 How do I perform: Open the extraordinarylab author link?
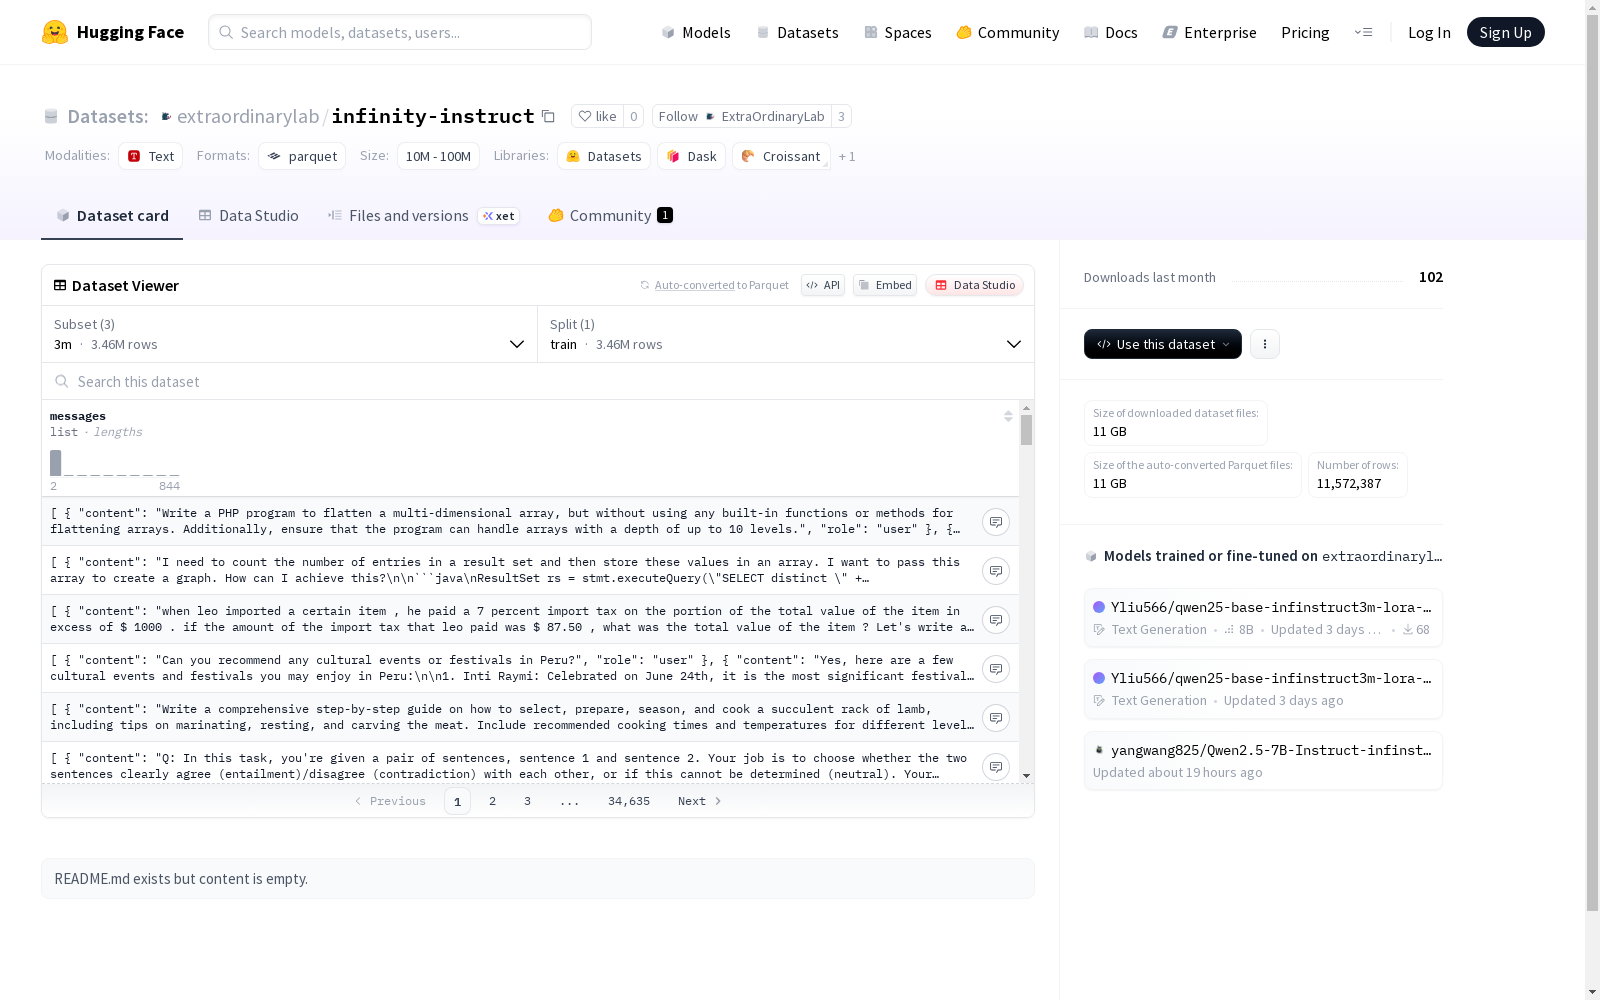coord(248,116)
